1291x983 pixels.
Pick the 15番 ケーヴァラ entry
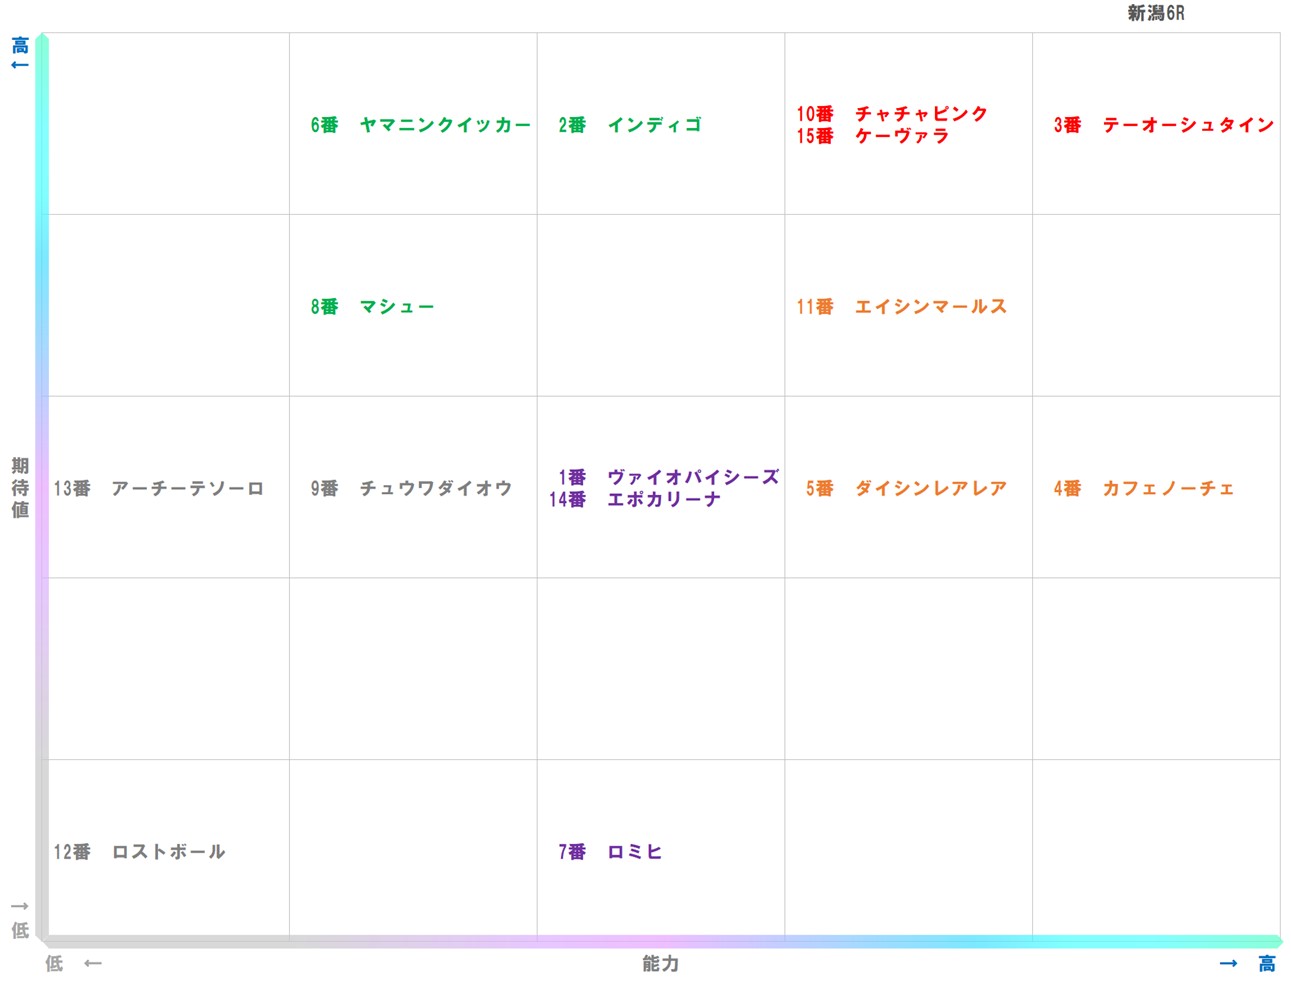point(872,136)
